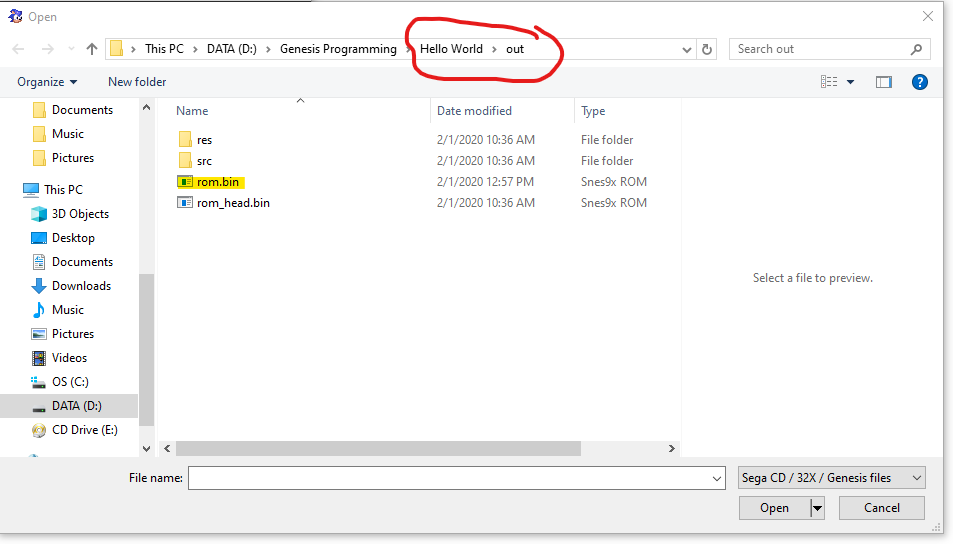The height and width of the screenshot is (544, 953).
Task: Click the New folder button
Action: pos(137,82)
